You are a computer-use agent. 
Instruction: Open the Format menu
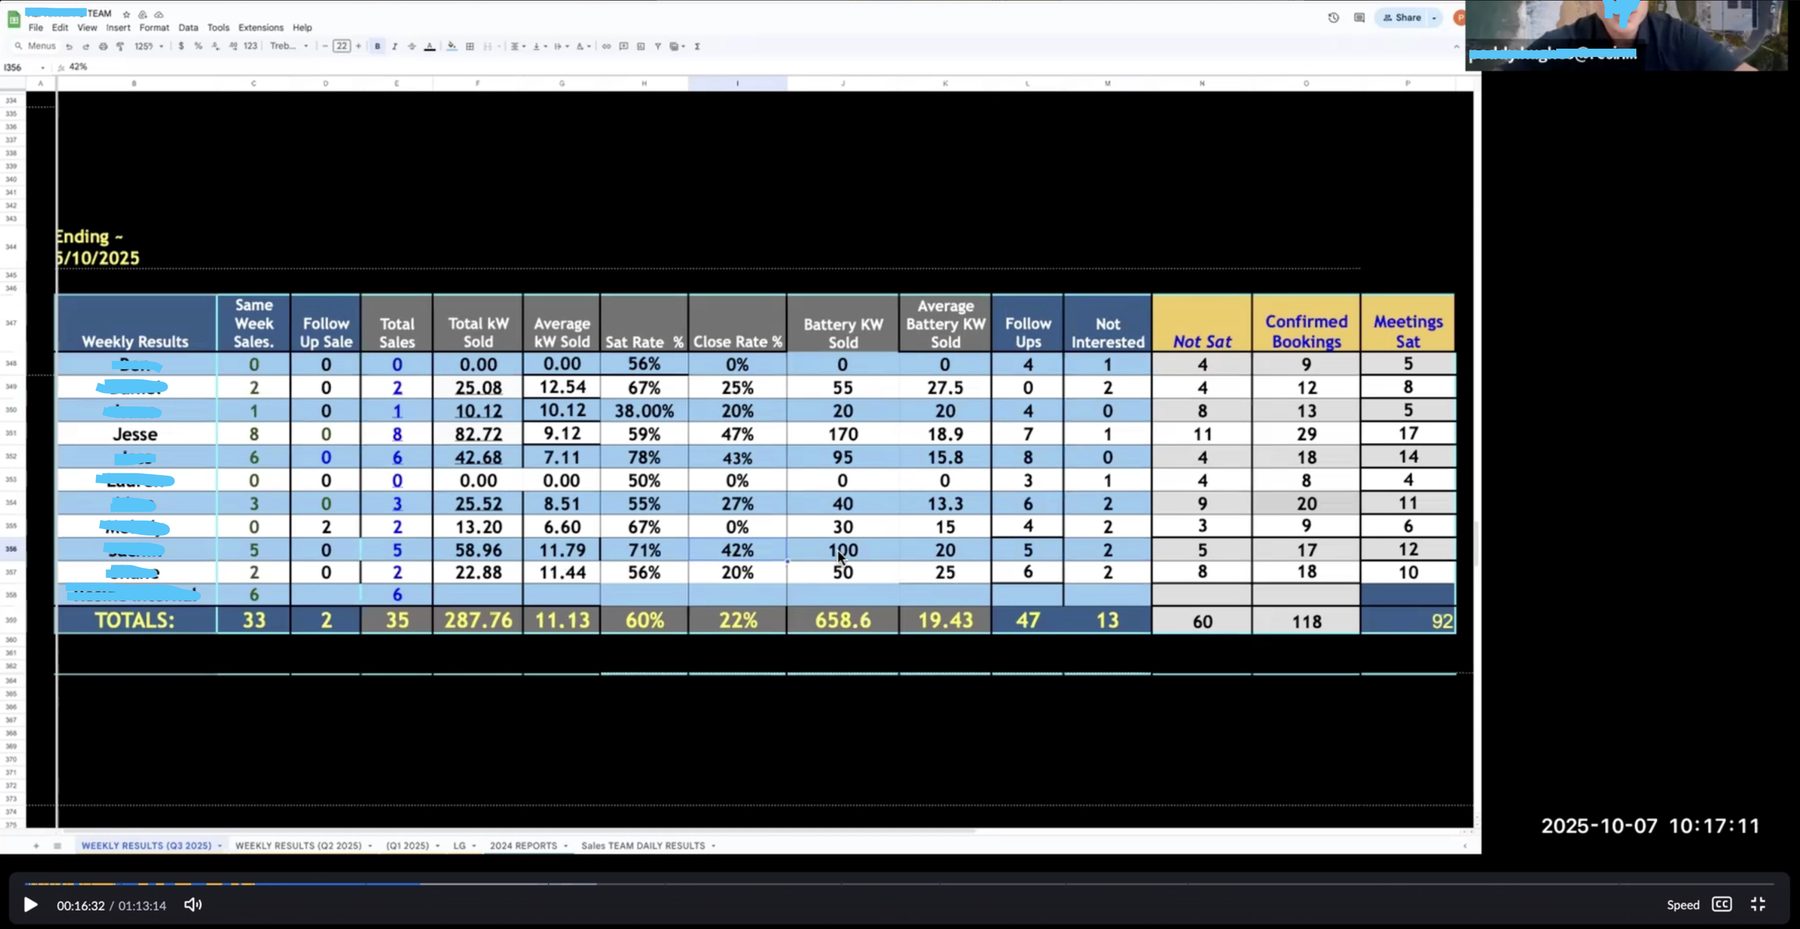(x=154, y=28)
